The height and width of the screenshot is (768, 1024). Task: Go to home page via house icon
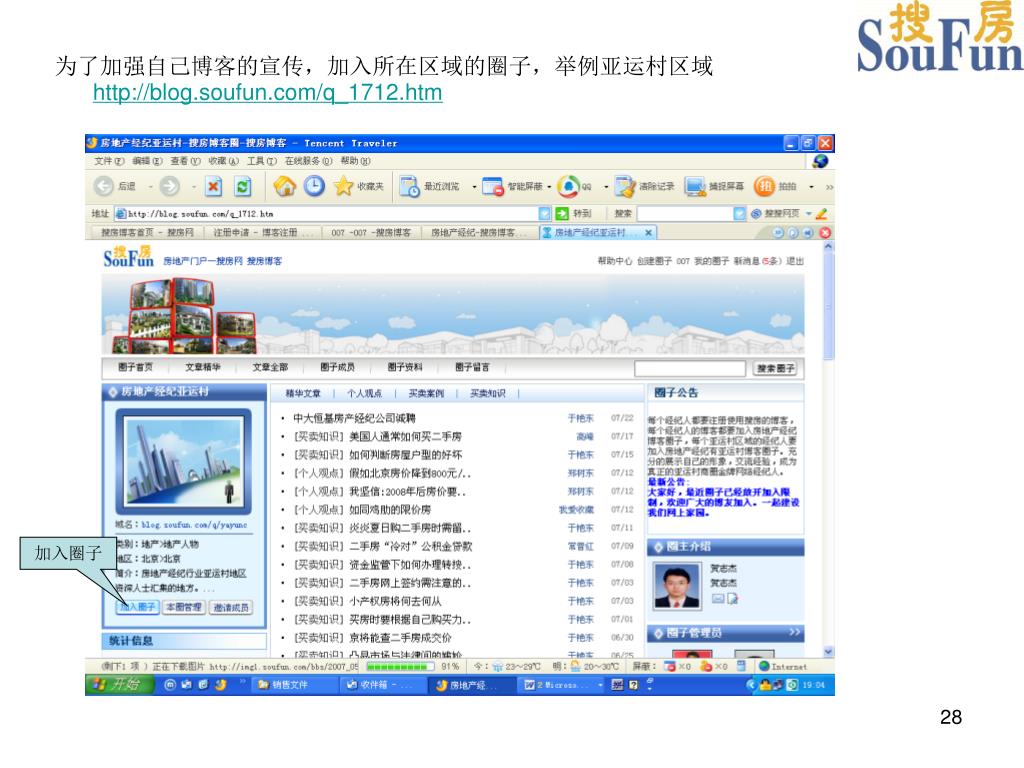click(x=285, y=186)
